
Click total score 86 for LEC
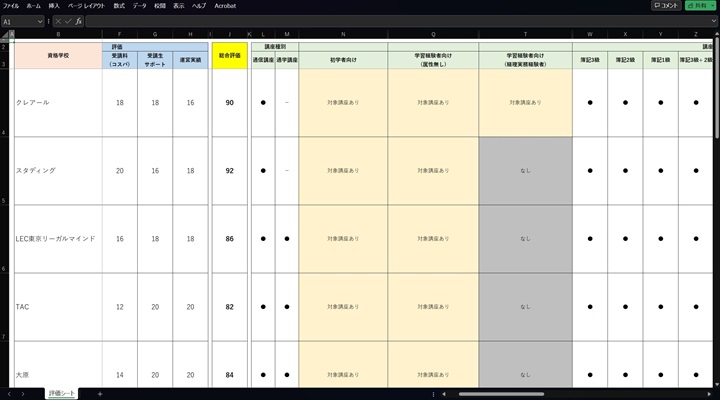[230, 239]
